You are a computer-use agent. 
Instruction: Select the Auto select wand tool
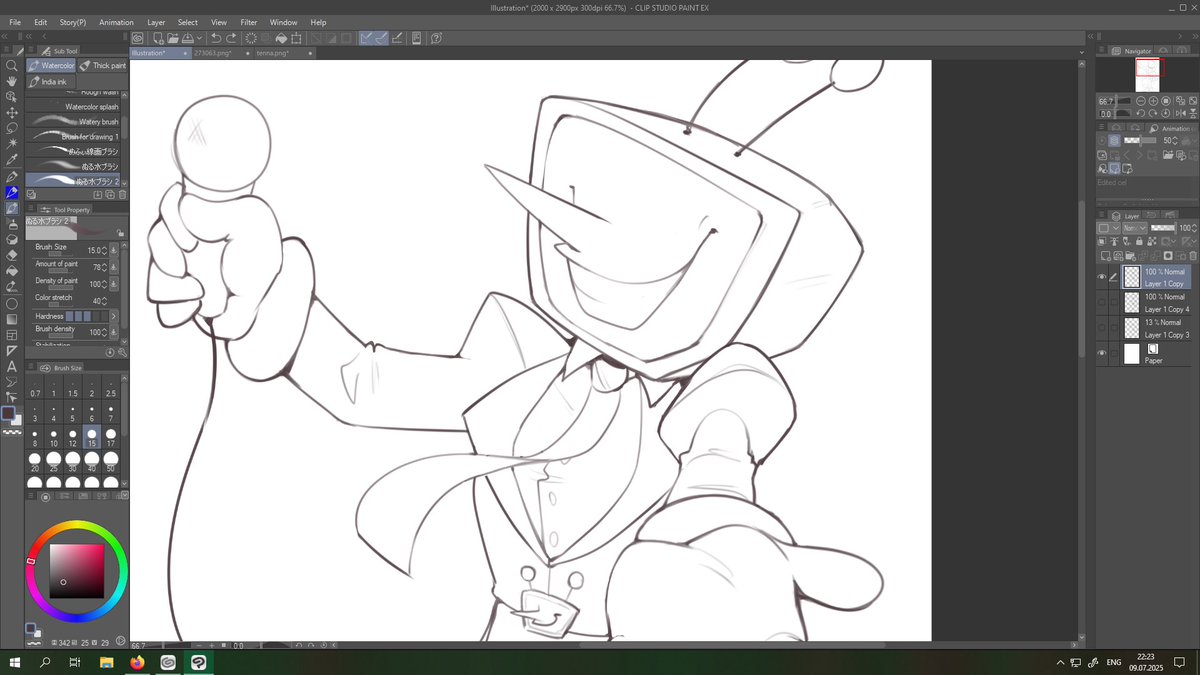coord(12,145)
